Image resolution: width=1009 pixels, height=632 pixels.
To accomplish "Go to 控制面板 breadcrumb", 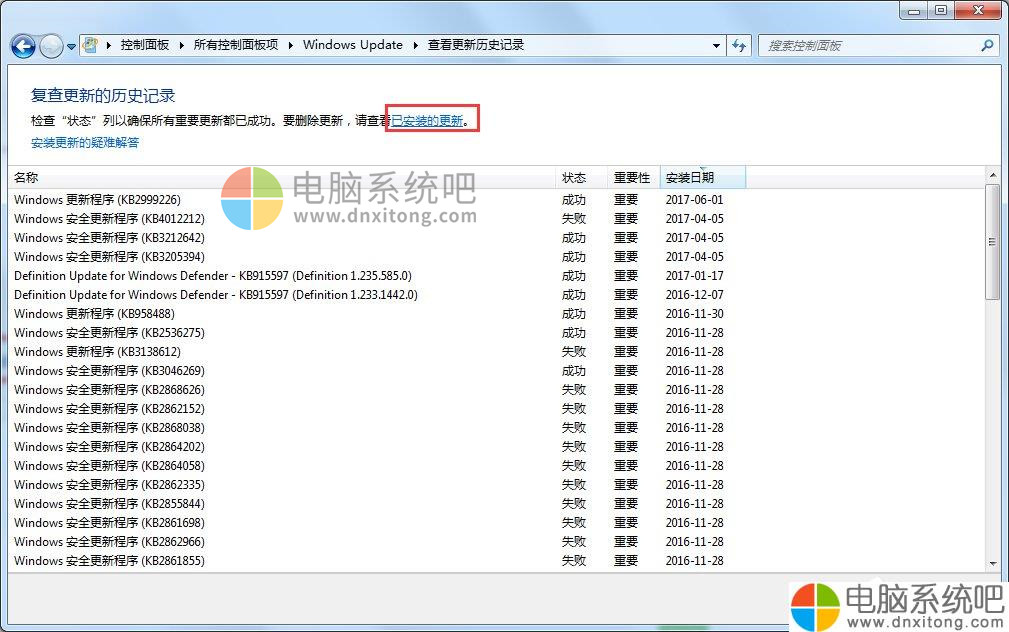I will coord(145,45).
